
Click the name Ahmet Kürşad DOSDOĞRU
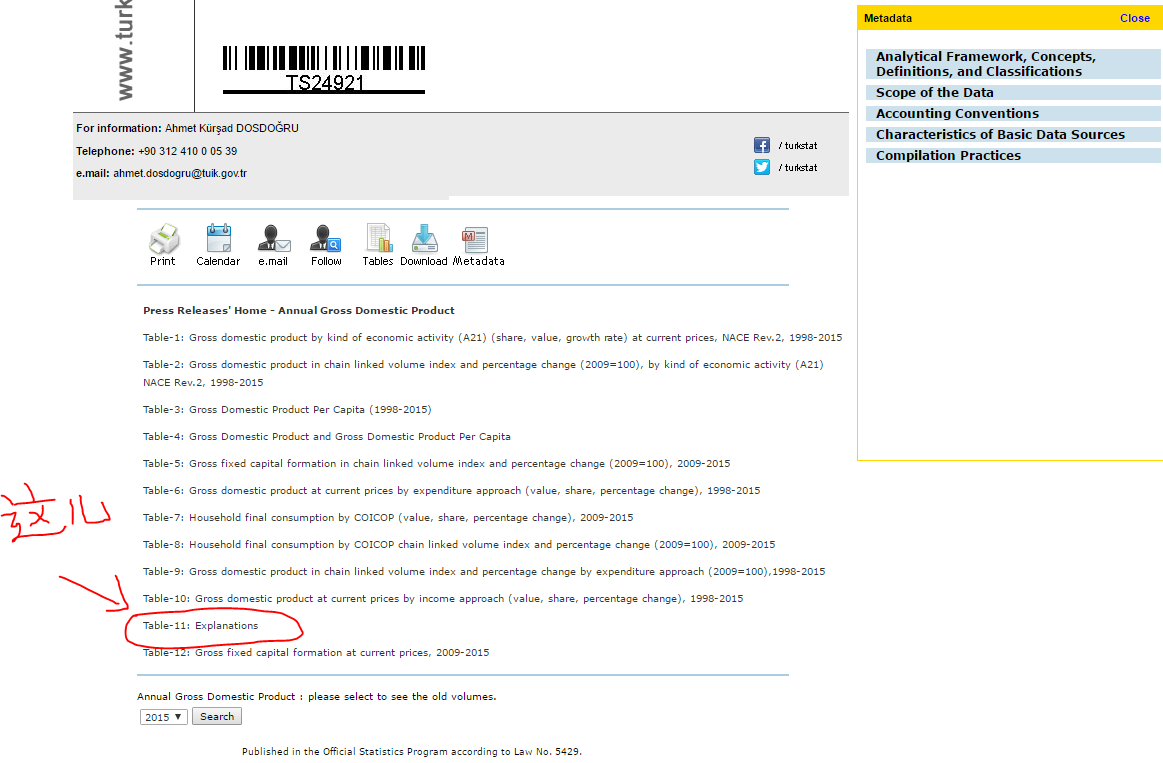(x=231, y=128)
